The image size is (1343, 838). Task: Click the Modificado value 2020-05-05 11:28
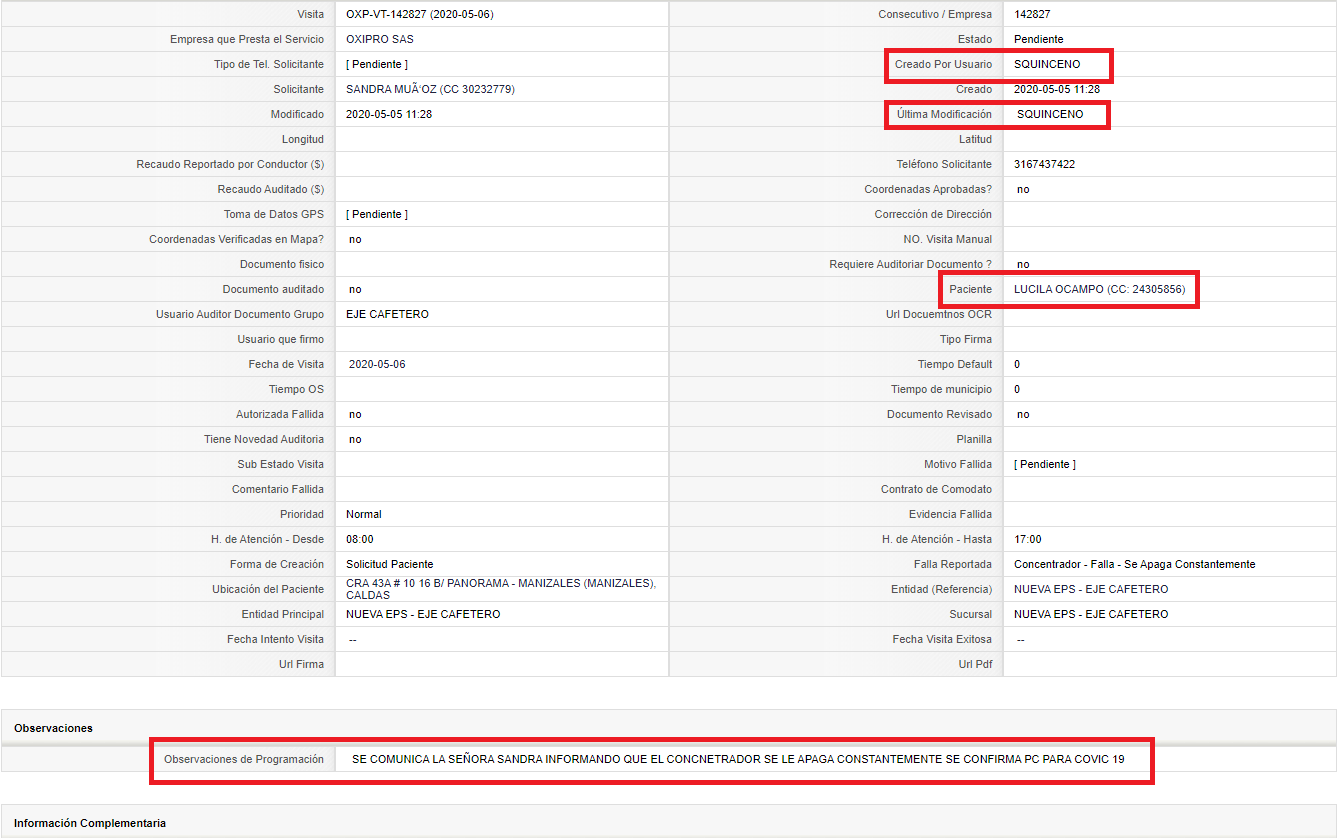(x=389, y=114)
